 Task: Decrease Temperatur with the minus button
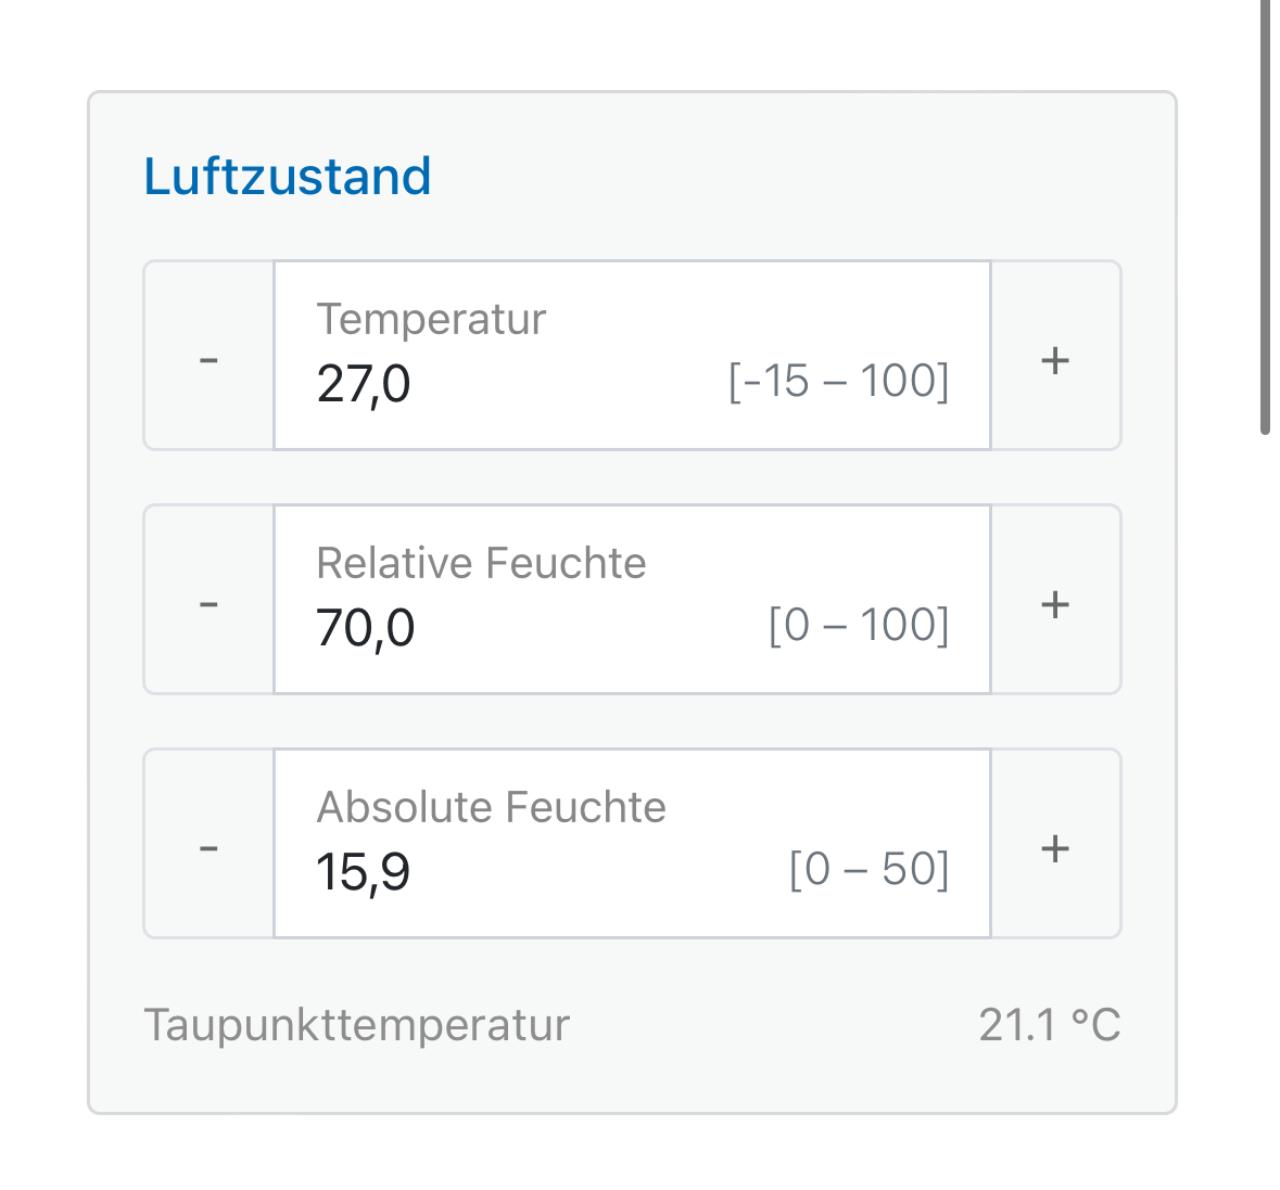(209, 357)
